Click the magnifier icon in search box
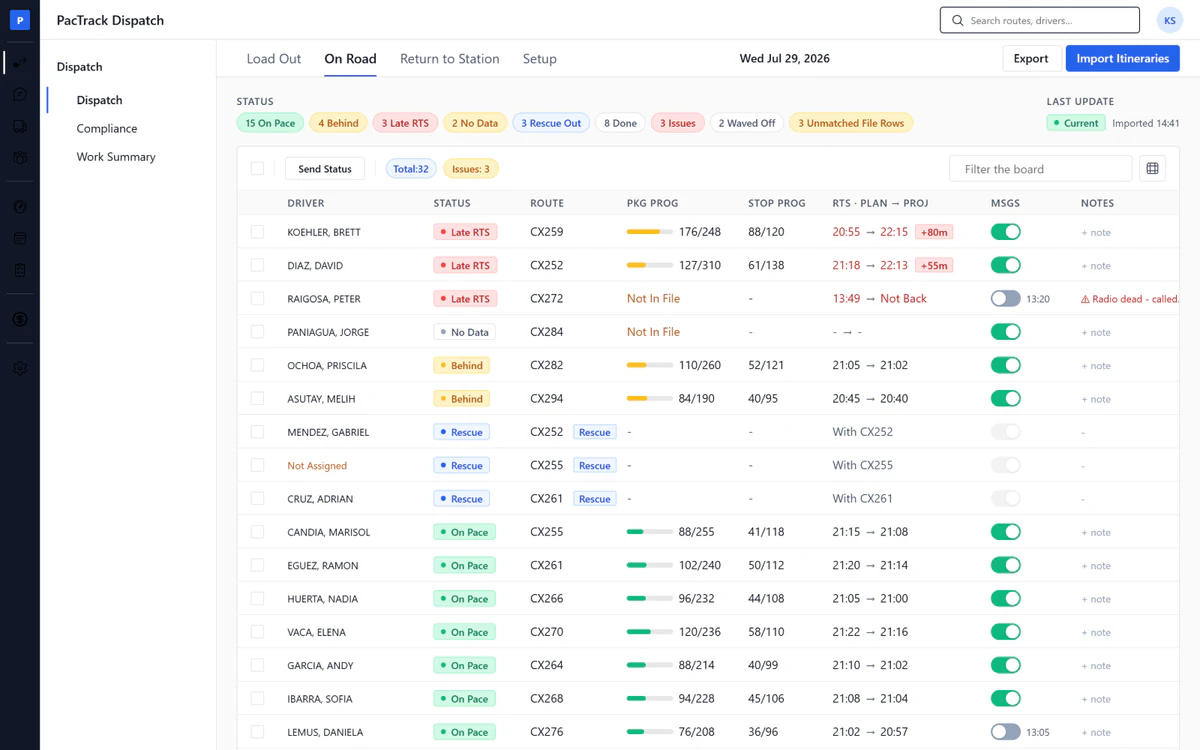Viewport: 1200px width, 750px height. pos(957,20)
